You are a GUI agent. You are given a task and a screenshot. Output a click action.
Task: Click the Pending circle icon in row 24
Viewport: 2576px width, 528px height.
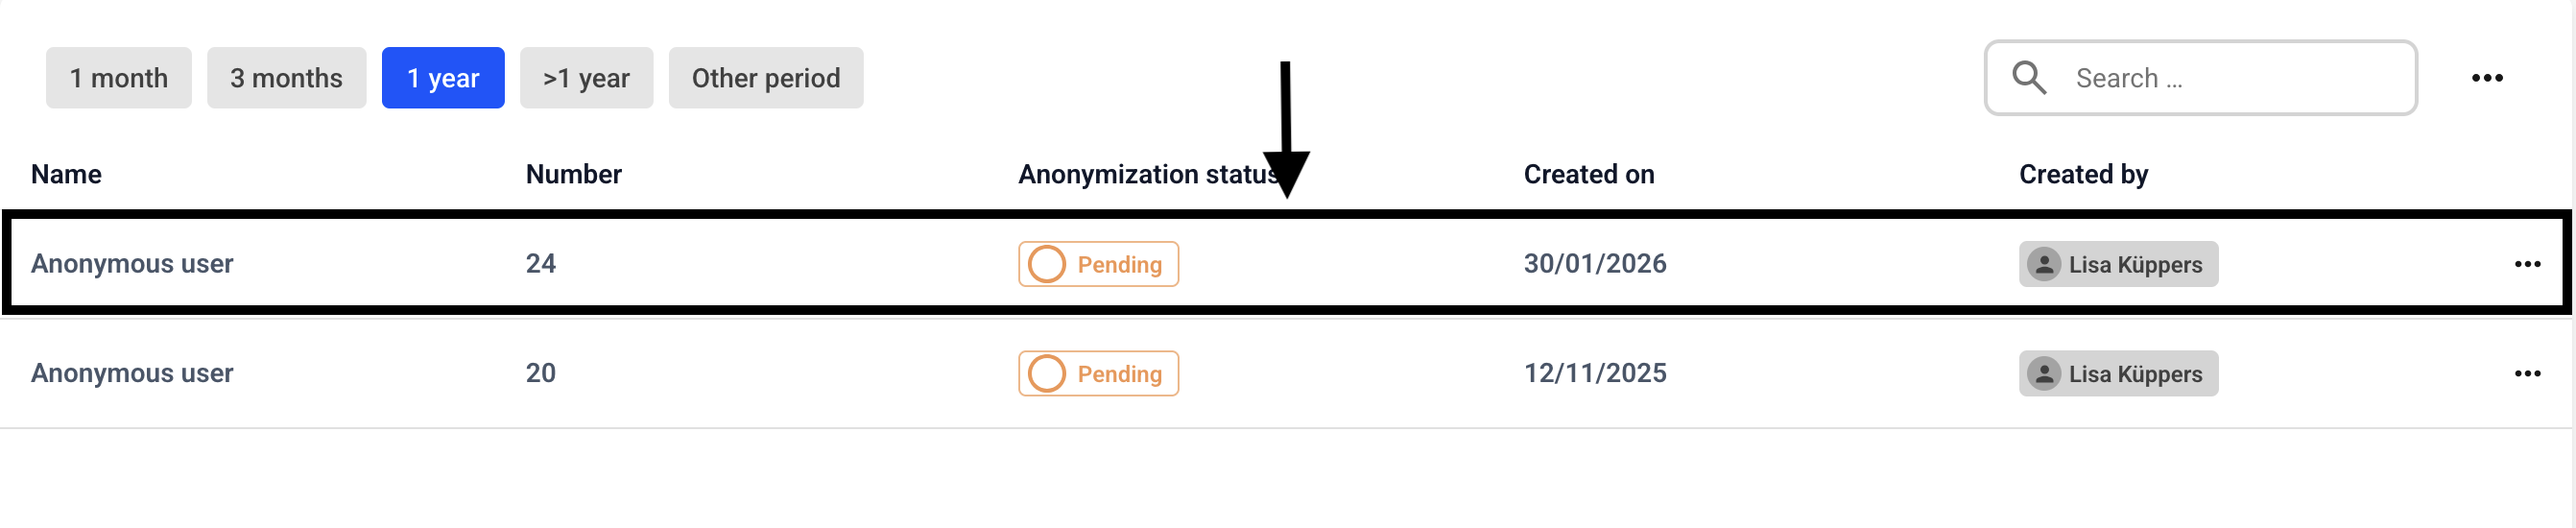coord(1046,264)
